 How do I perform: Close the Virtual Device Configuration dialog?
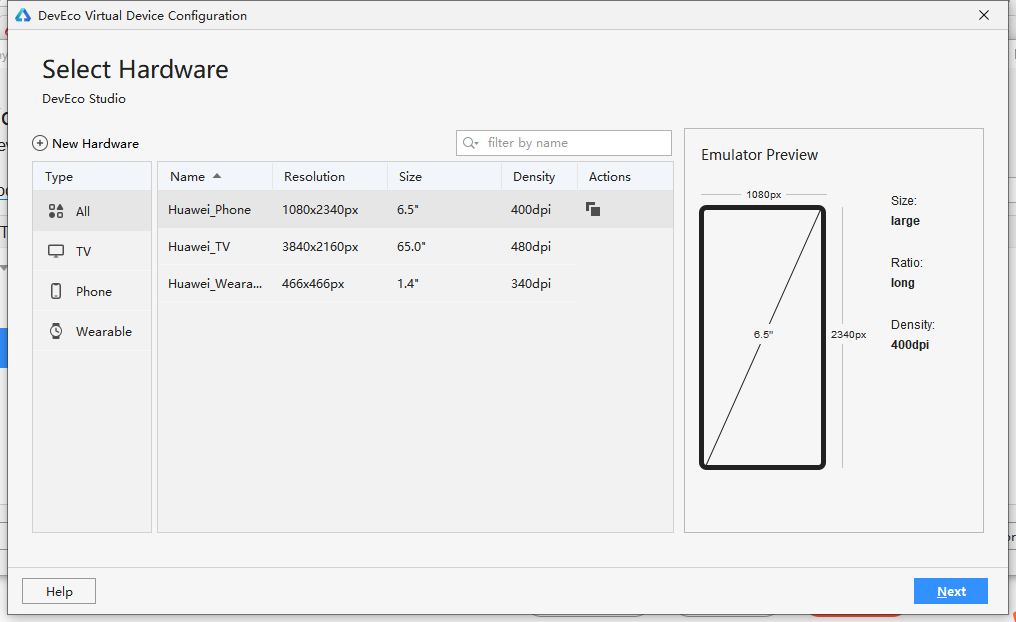(984, 15)
